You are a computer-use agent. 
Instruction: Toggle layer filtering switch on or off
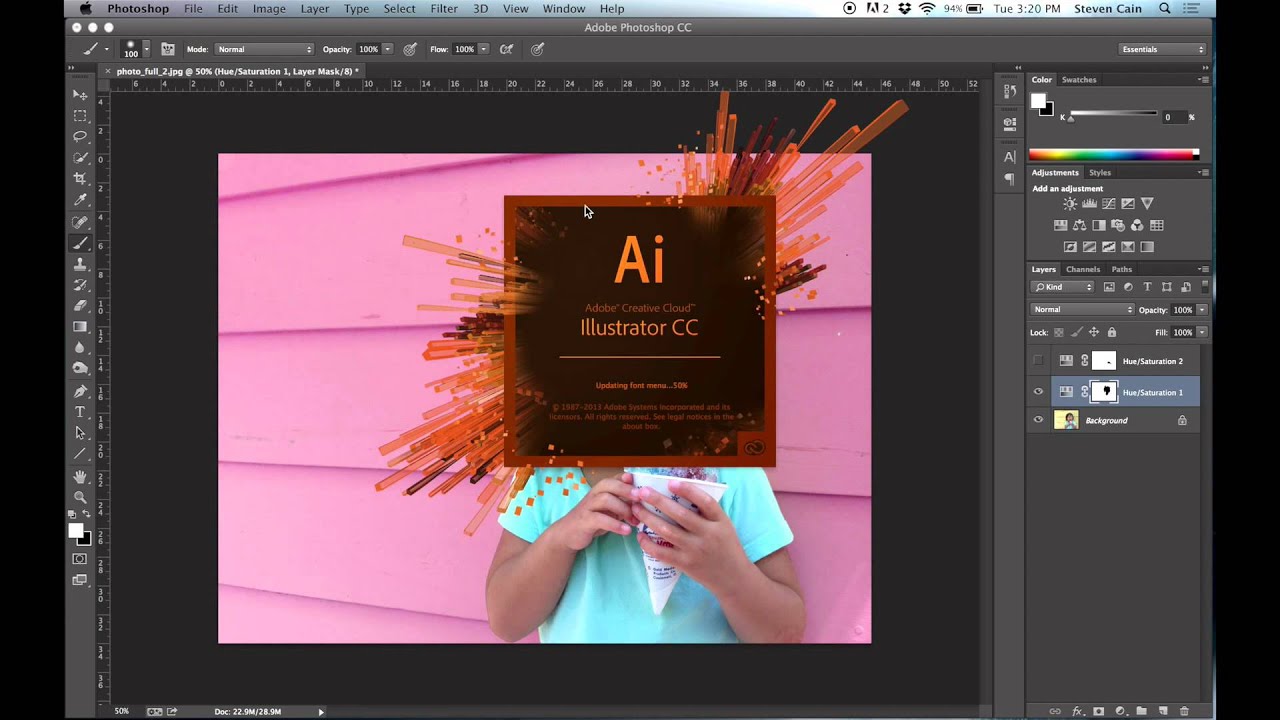[1205, 287]
